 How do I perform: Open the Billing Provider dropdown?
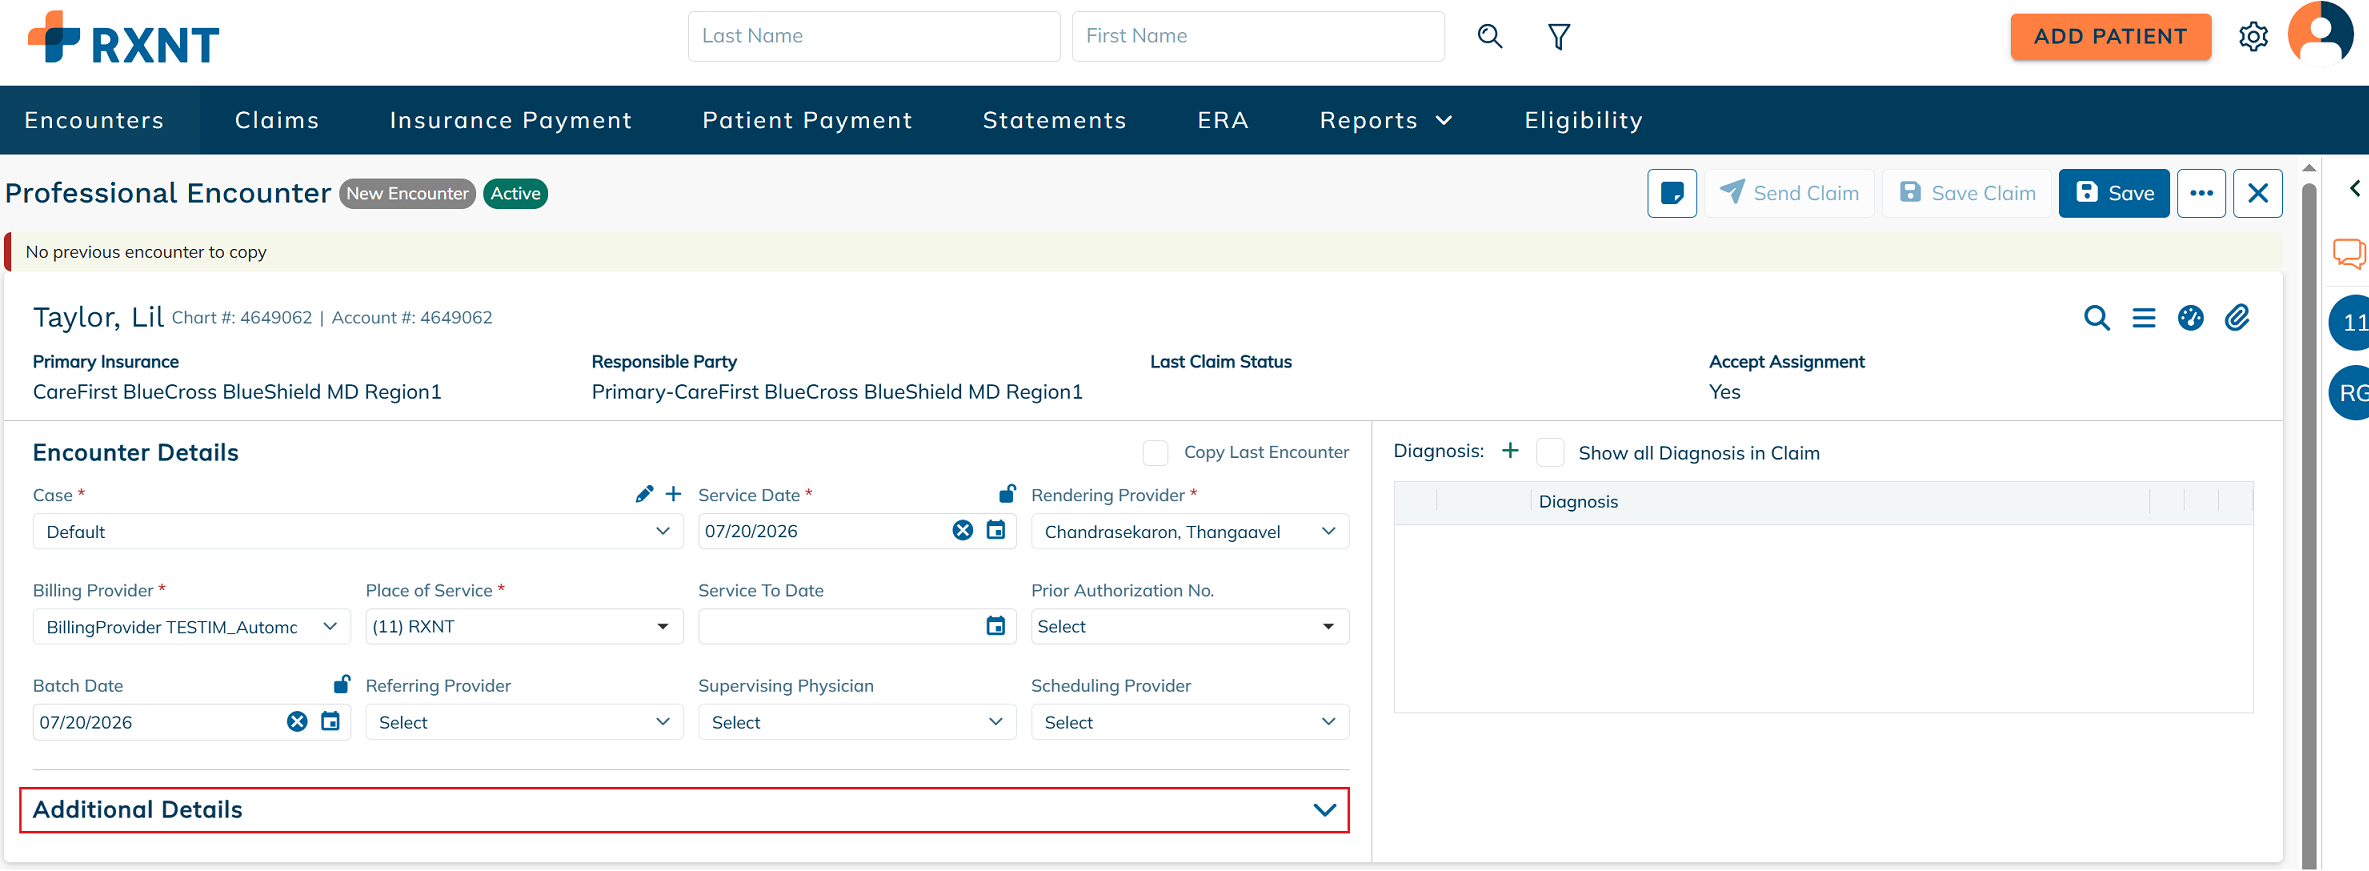(x=192, y=627)
